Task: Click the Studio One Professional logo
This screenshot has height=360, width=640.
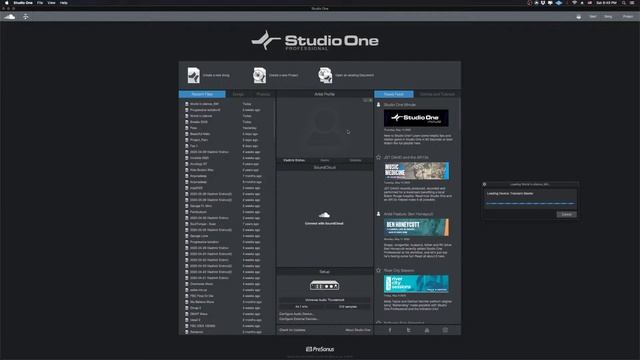Action: point(315,40)
